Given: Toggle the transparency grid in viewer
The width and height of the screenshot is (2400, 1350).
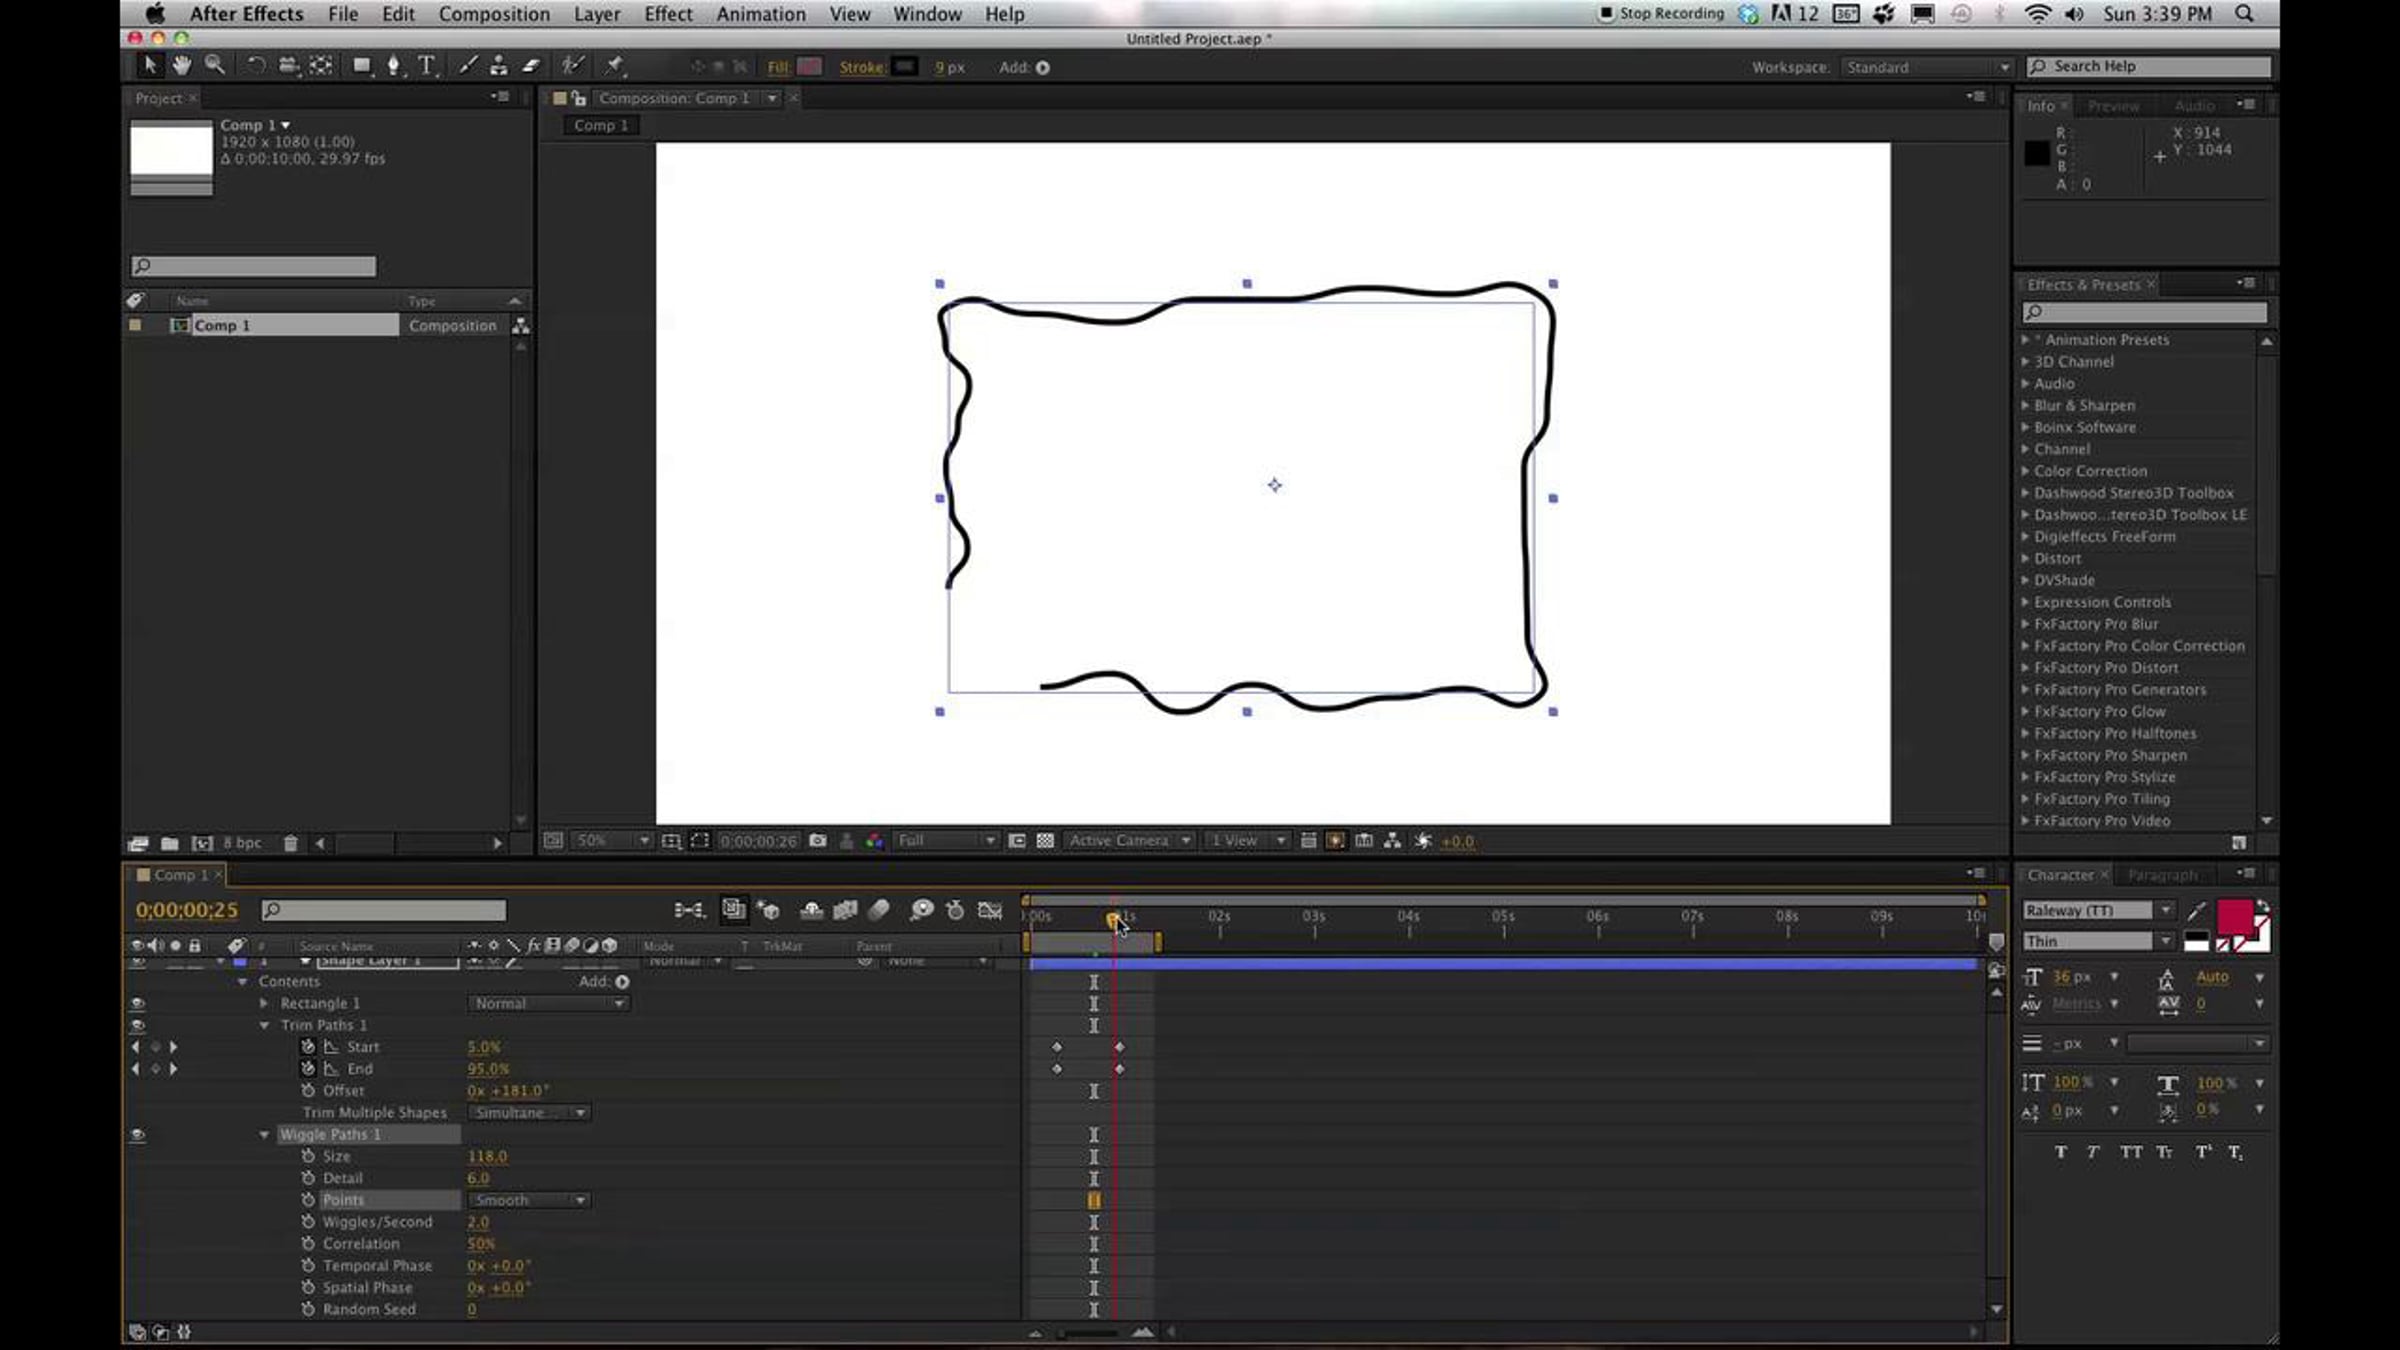Looking at the screenshot, I should 1045,841.
